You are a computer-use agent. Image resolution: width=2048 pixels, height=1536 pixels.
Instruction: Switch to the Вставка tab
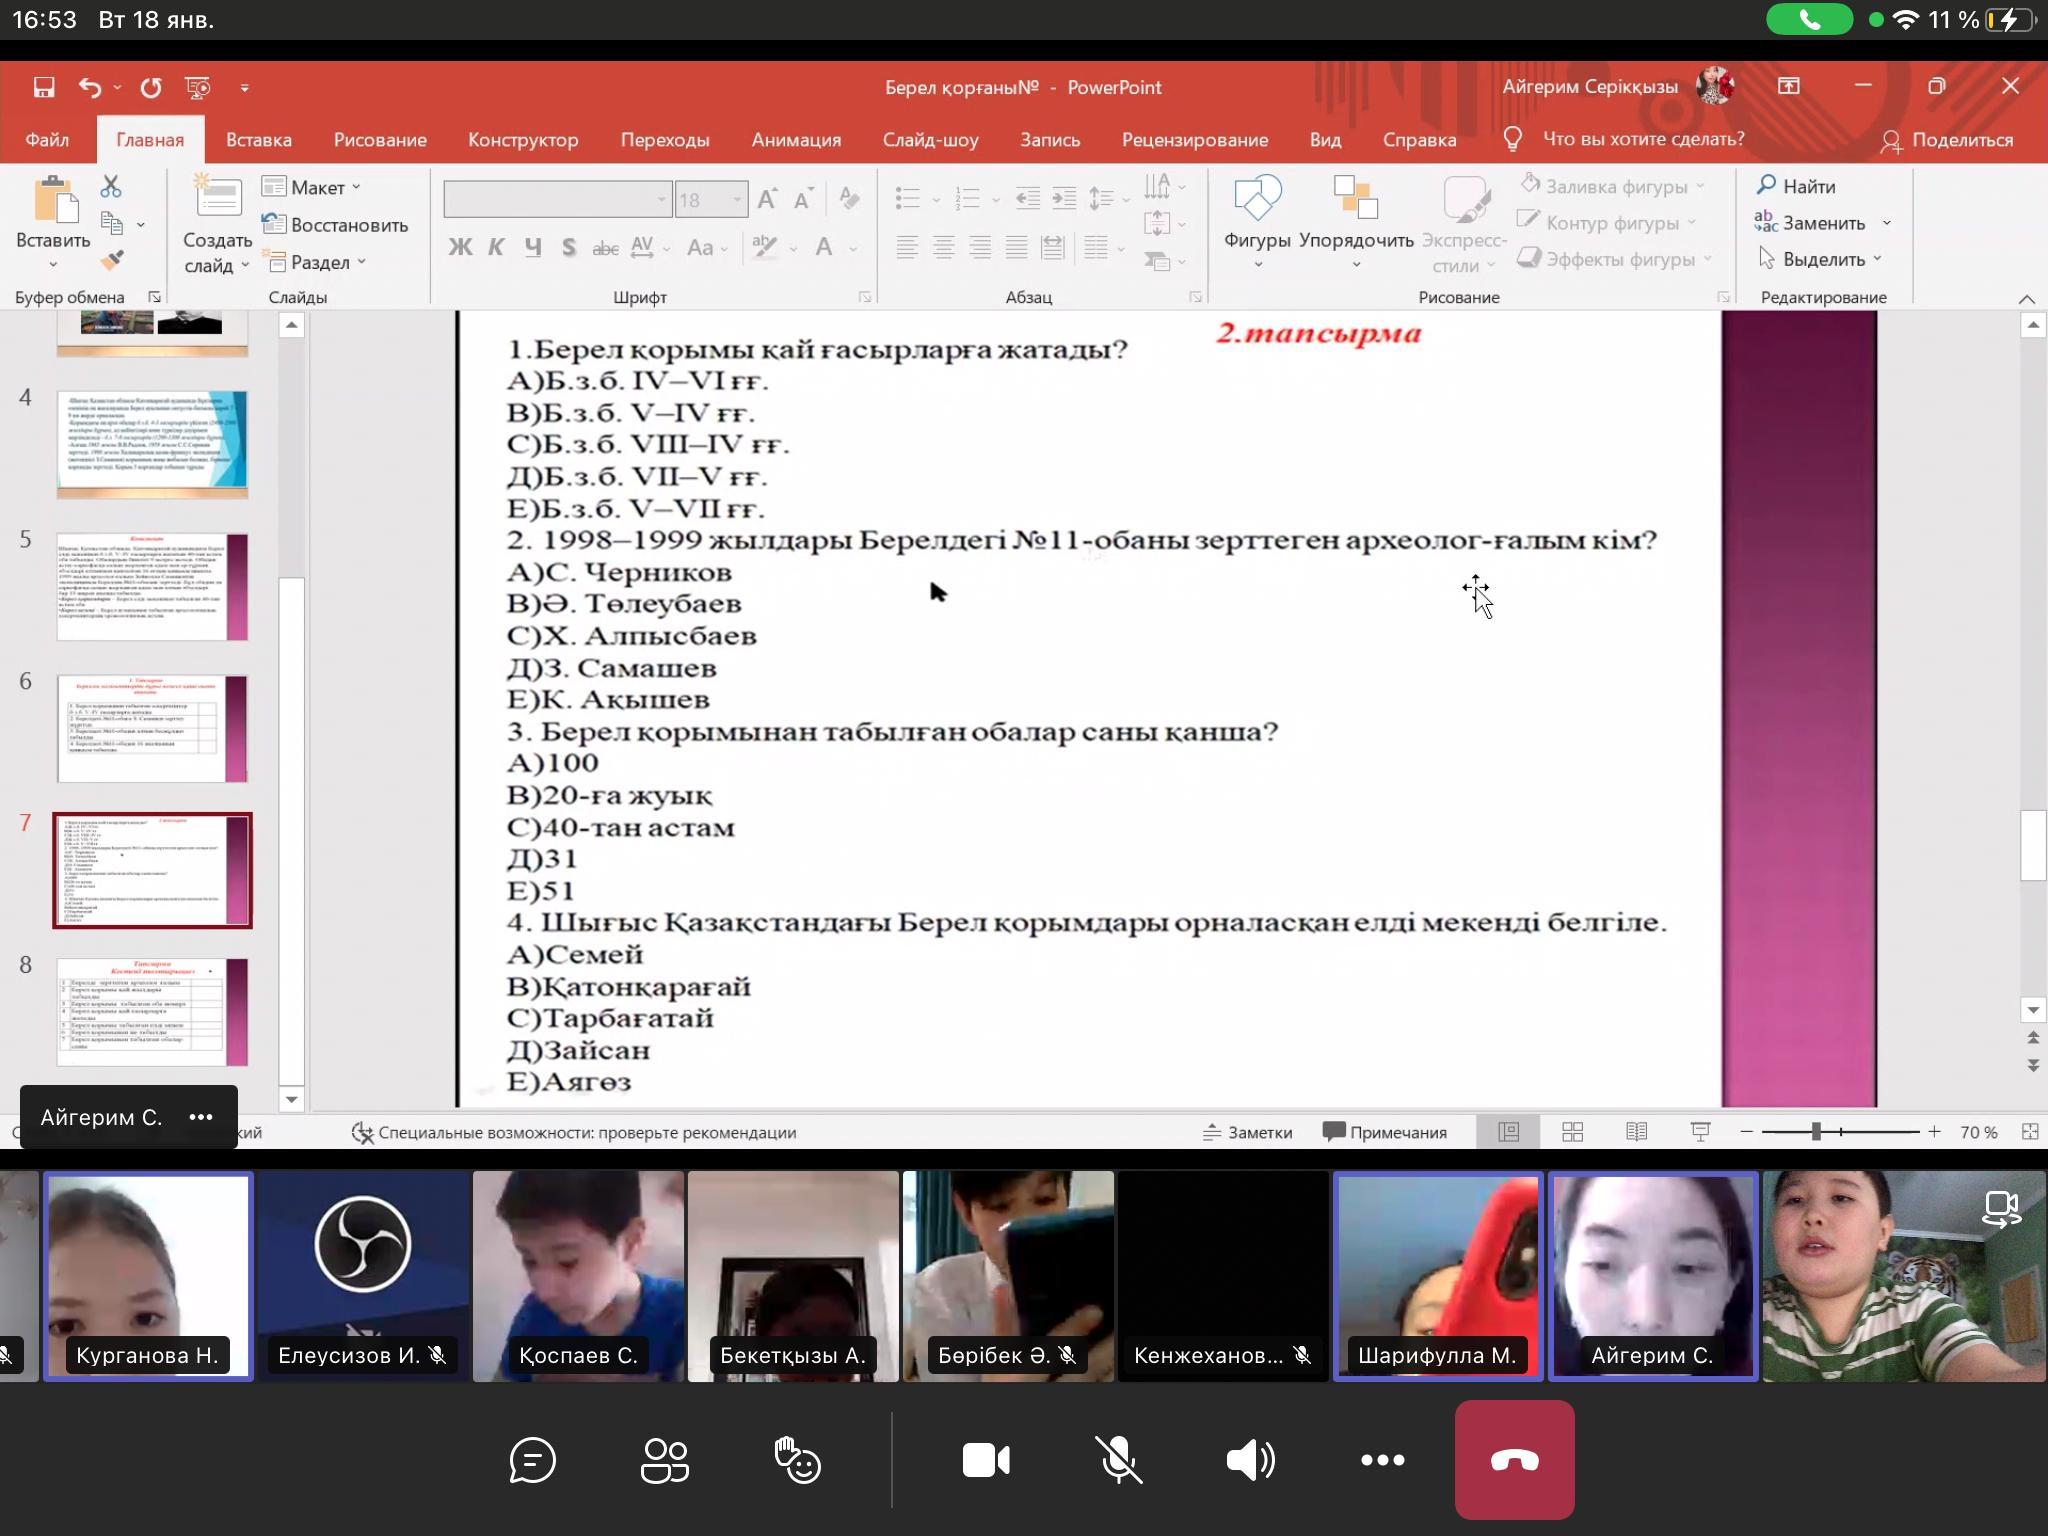coord(259,140)
